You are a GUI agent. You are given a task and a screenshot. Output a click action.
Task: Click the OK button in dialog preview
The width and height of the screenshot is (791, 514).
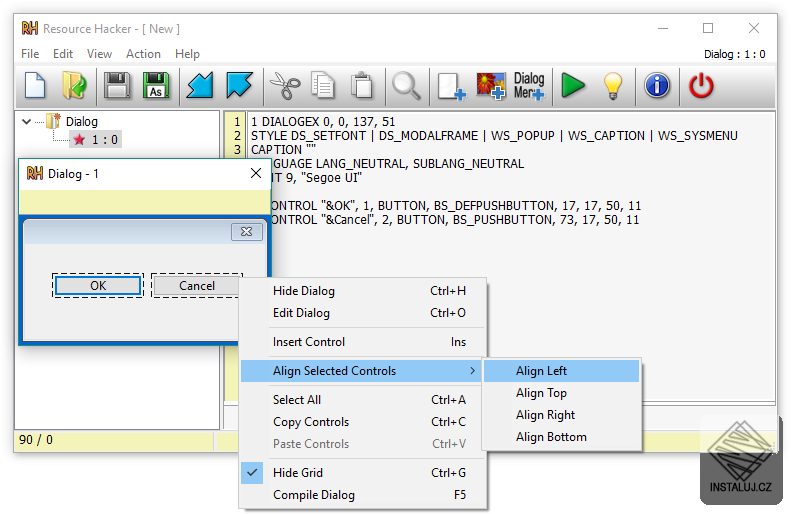98,286
